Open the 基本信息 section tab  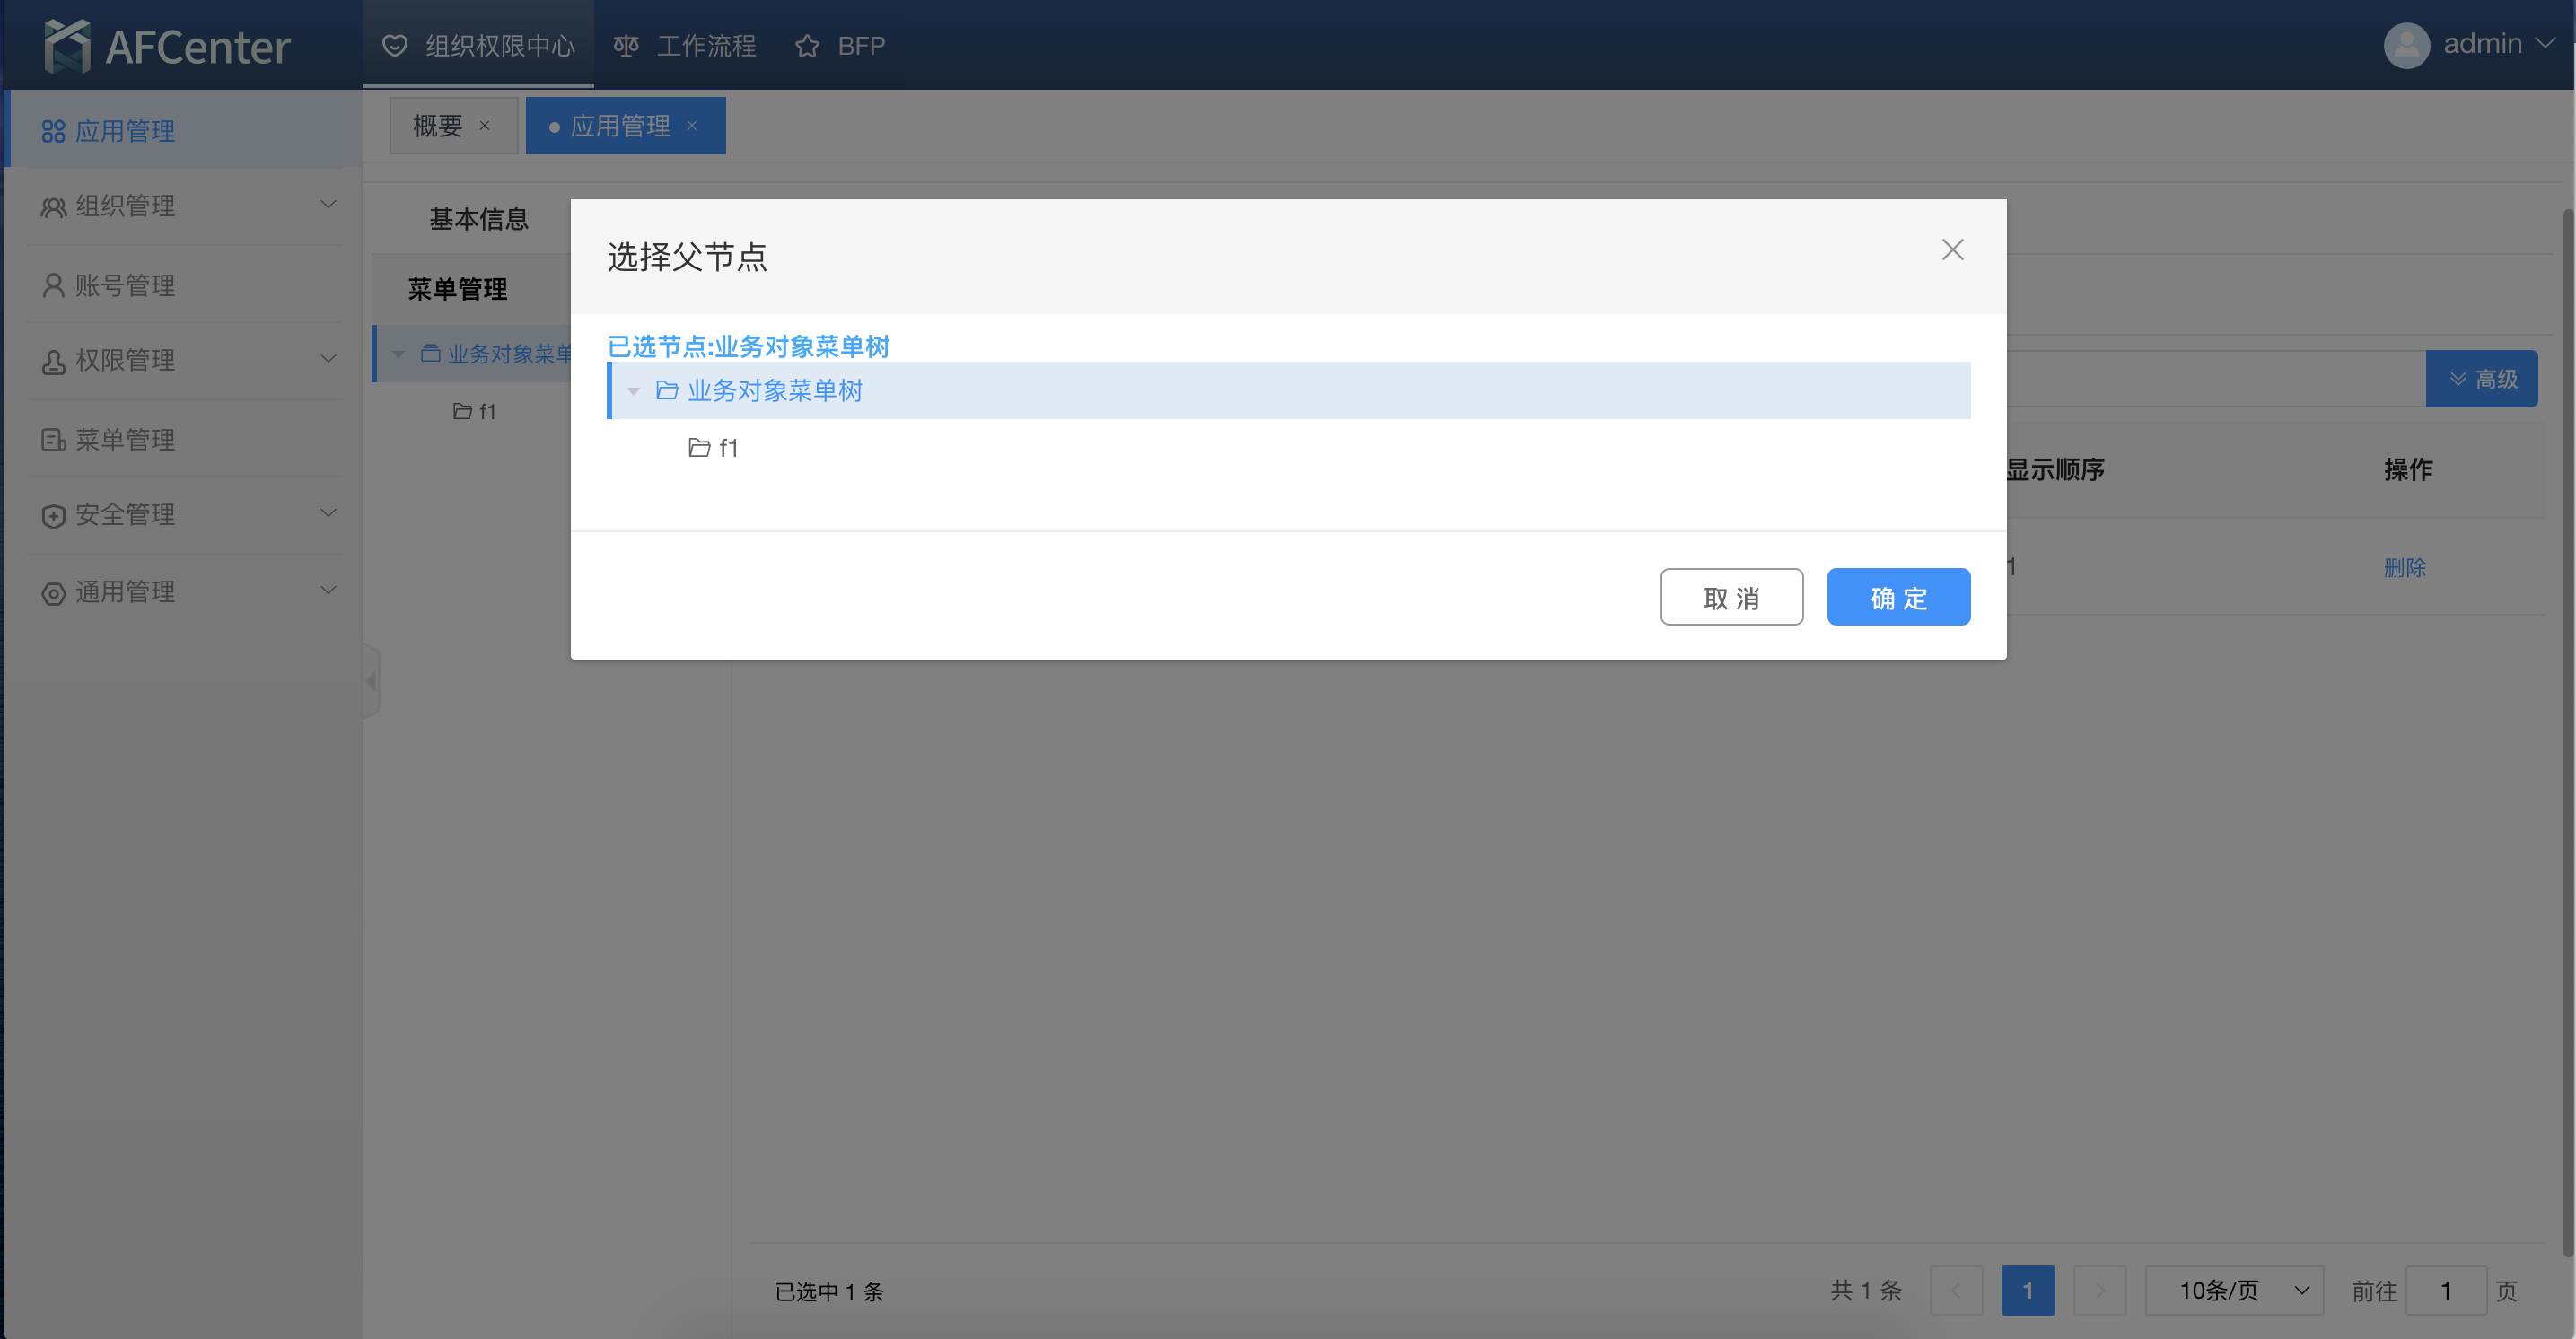pos(478,219)
